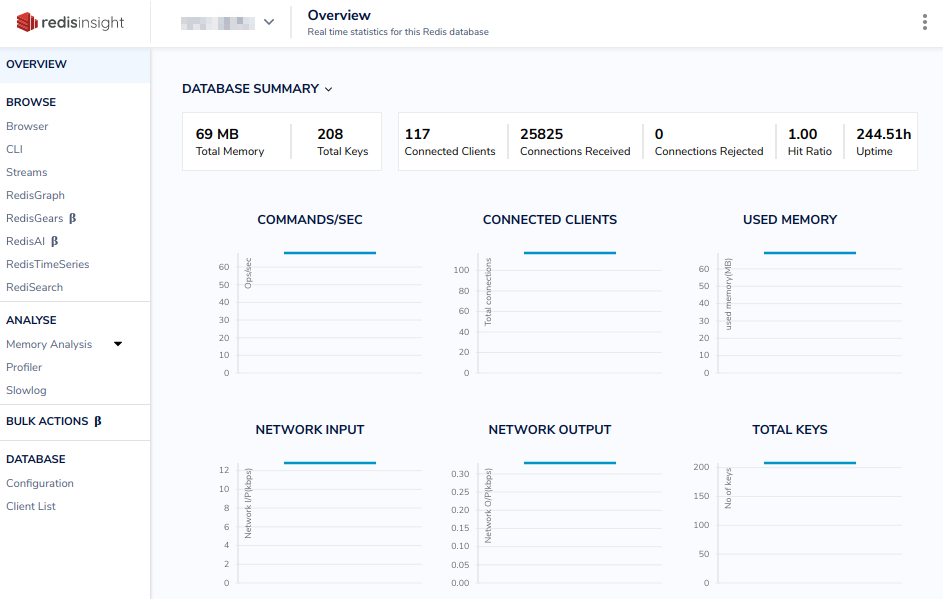Open the Configuration page

[x=40, y=483]
